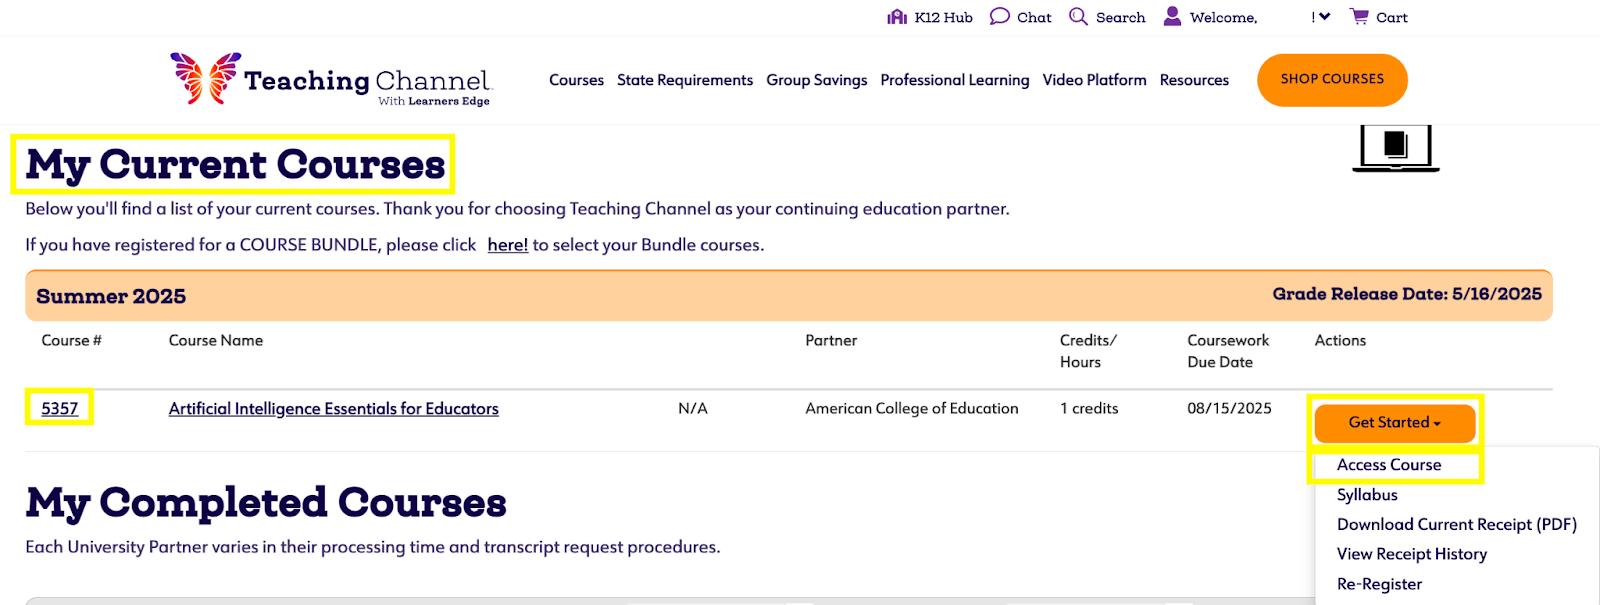Click the 'here!' course bundle link

click(x=507, y=245)
